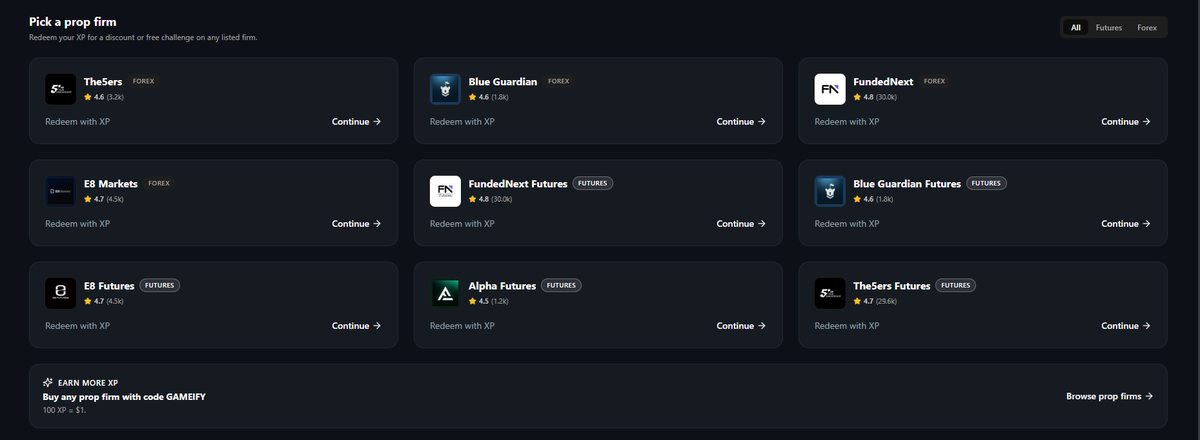Click the 'Blue Guardian Futures' name
Image resolution: width=1200 pixels, height=440 pixels.
pyautogui.click(x=907, y=183)
